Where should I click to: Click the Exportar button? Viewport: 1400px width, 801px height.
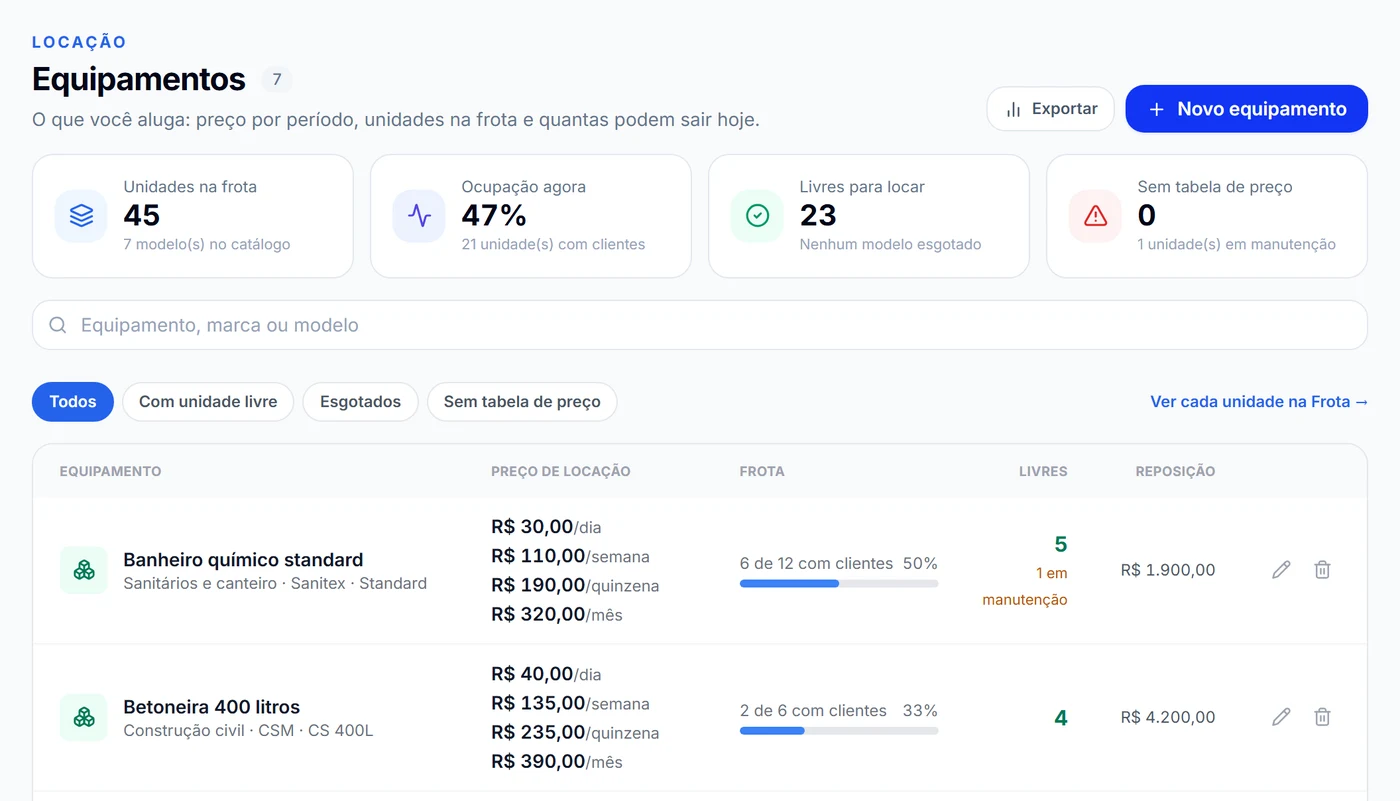(x=1050, y=109)
